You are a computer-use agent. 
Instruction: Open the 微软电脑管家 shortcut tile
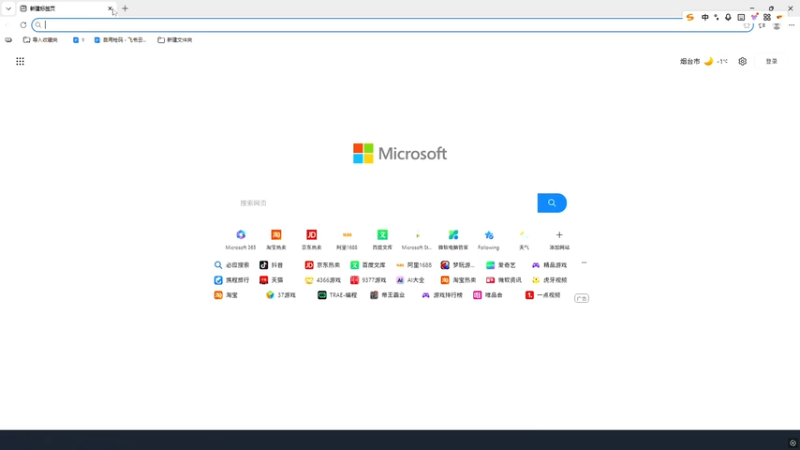coord(453,239)
